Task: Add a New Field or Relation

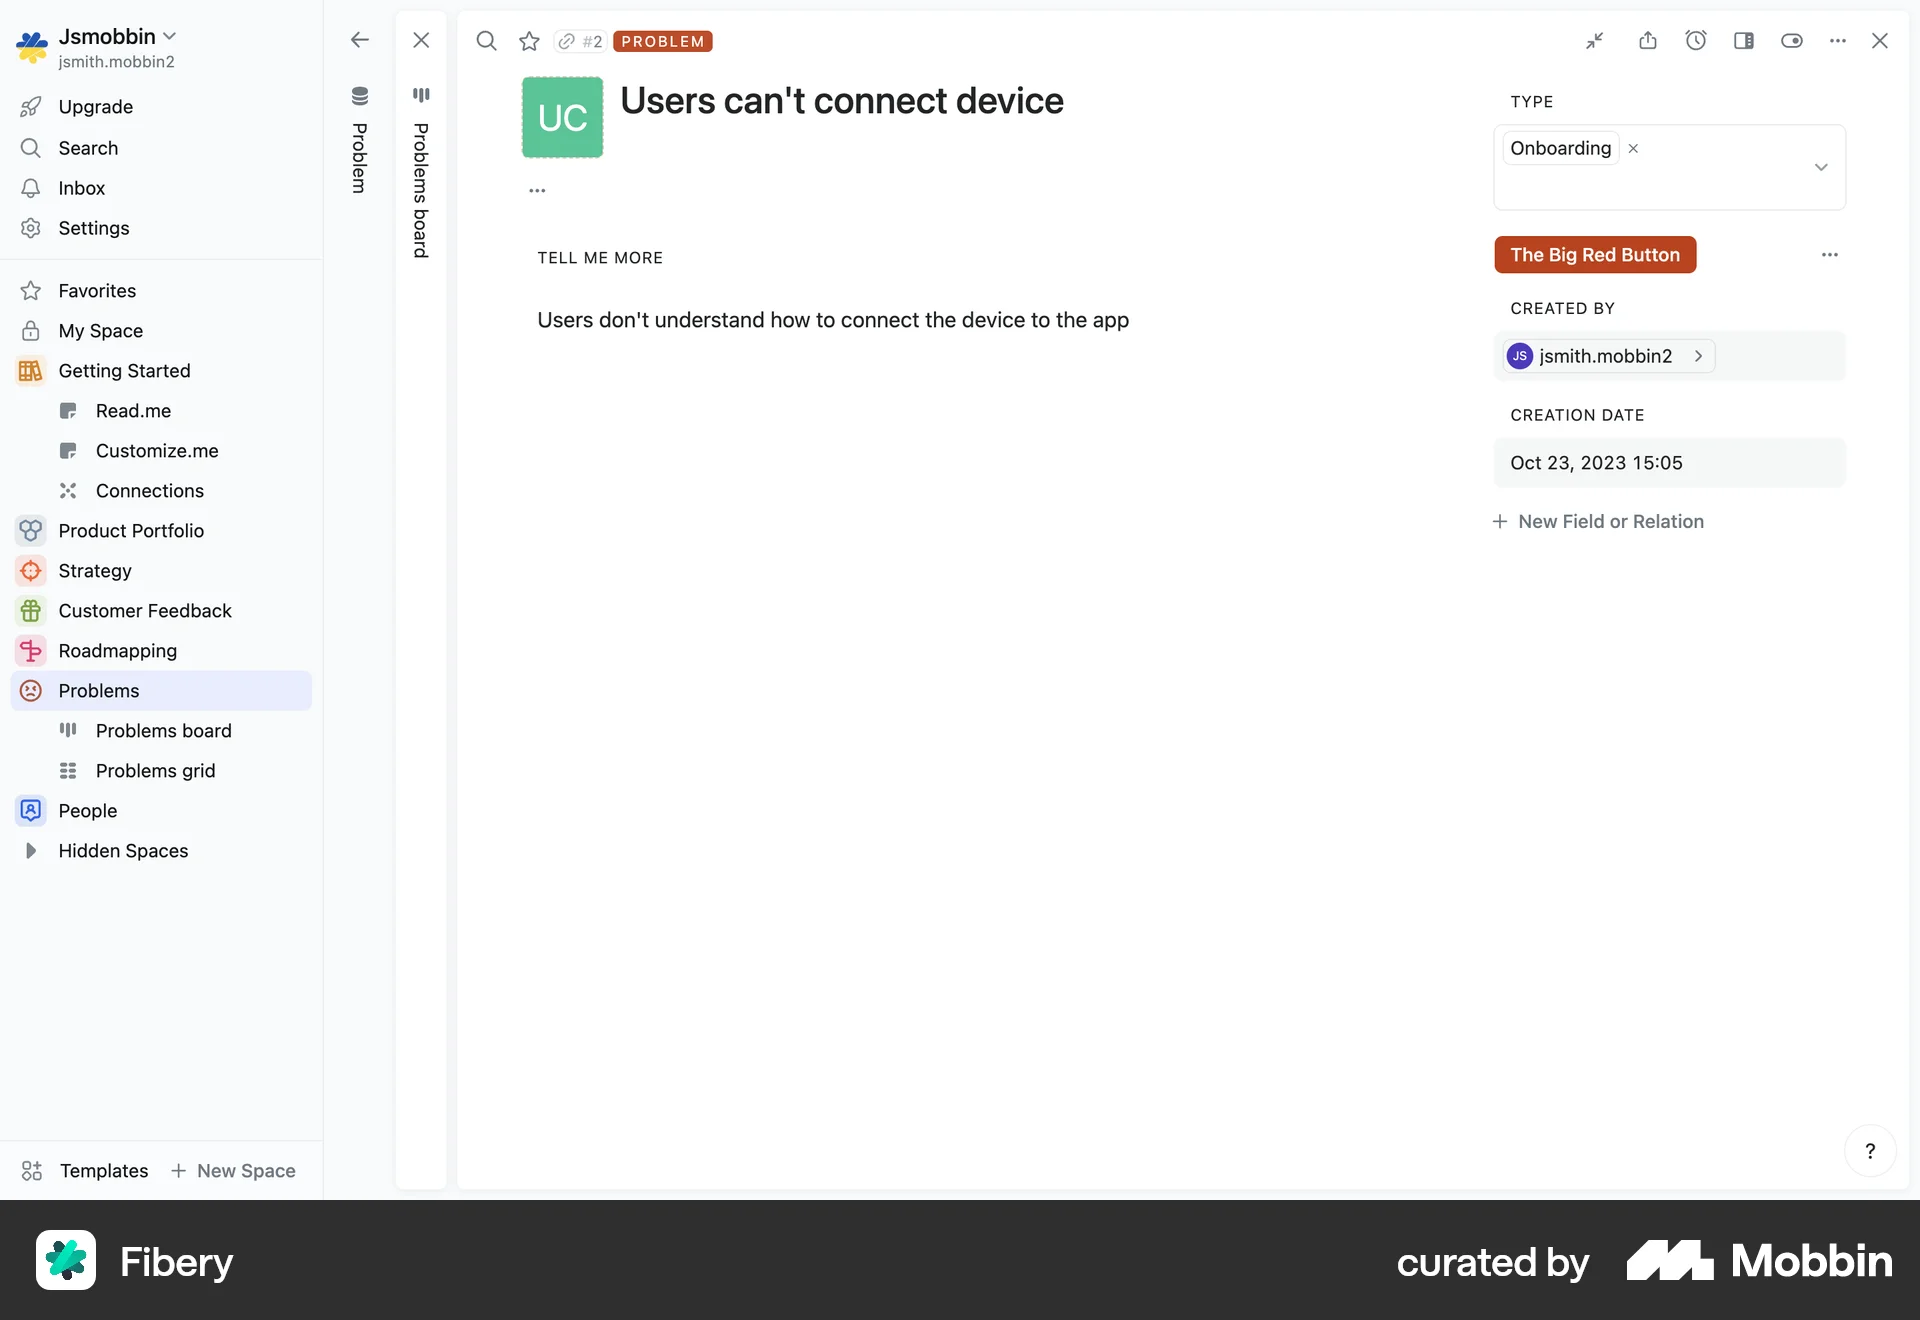Action: pos(1598,521)
